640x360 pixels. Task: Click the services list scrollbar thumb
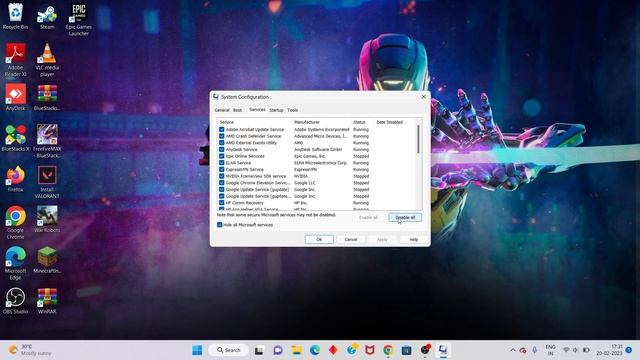[418, 139]
